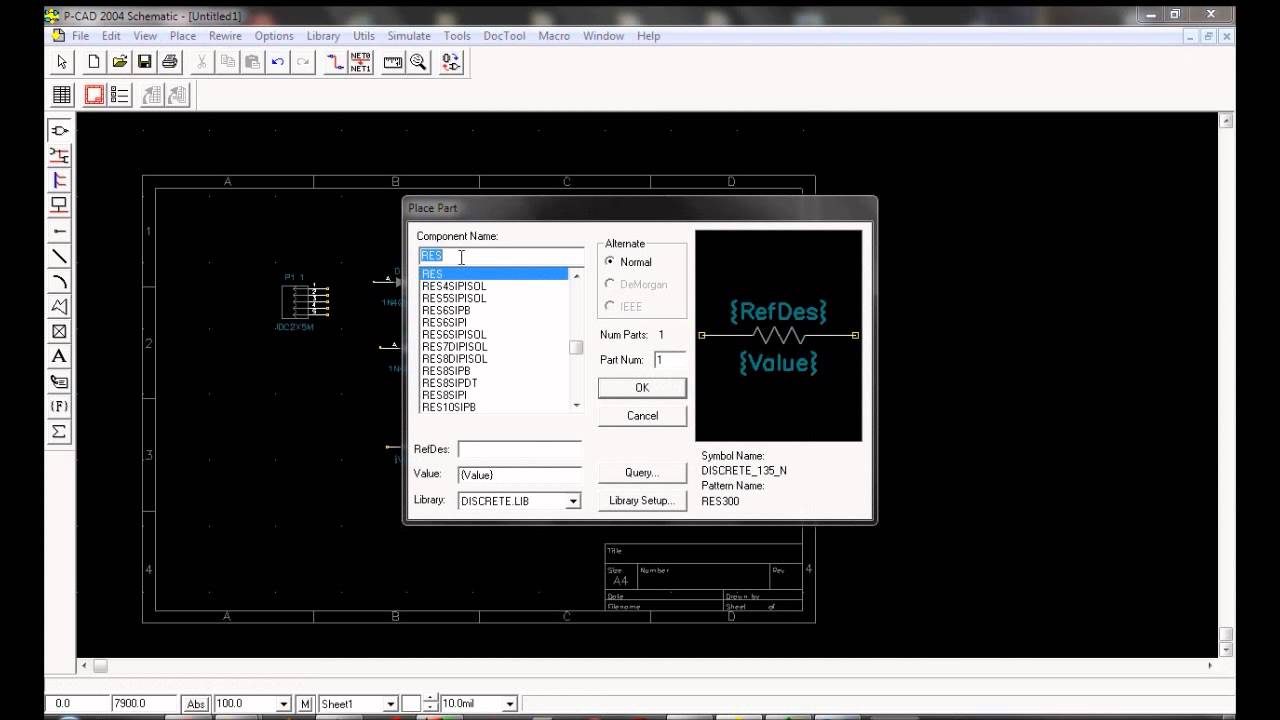
Task: Select RES7DIPISOL in the component list
Action: tap(494, 346)
